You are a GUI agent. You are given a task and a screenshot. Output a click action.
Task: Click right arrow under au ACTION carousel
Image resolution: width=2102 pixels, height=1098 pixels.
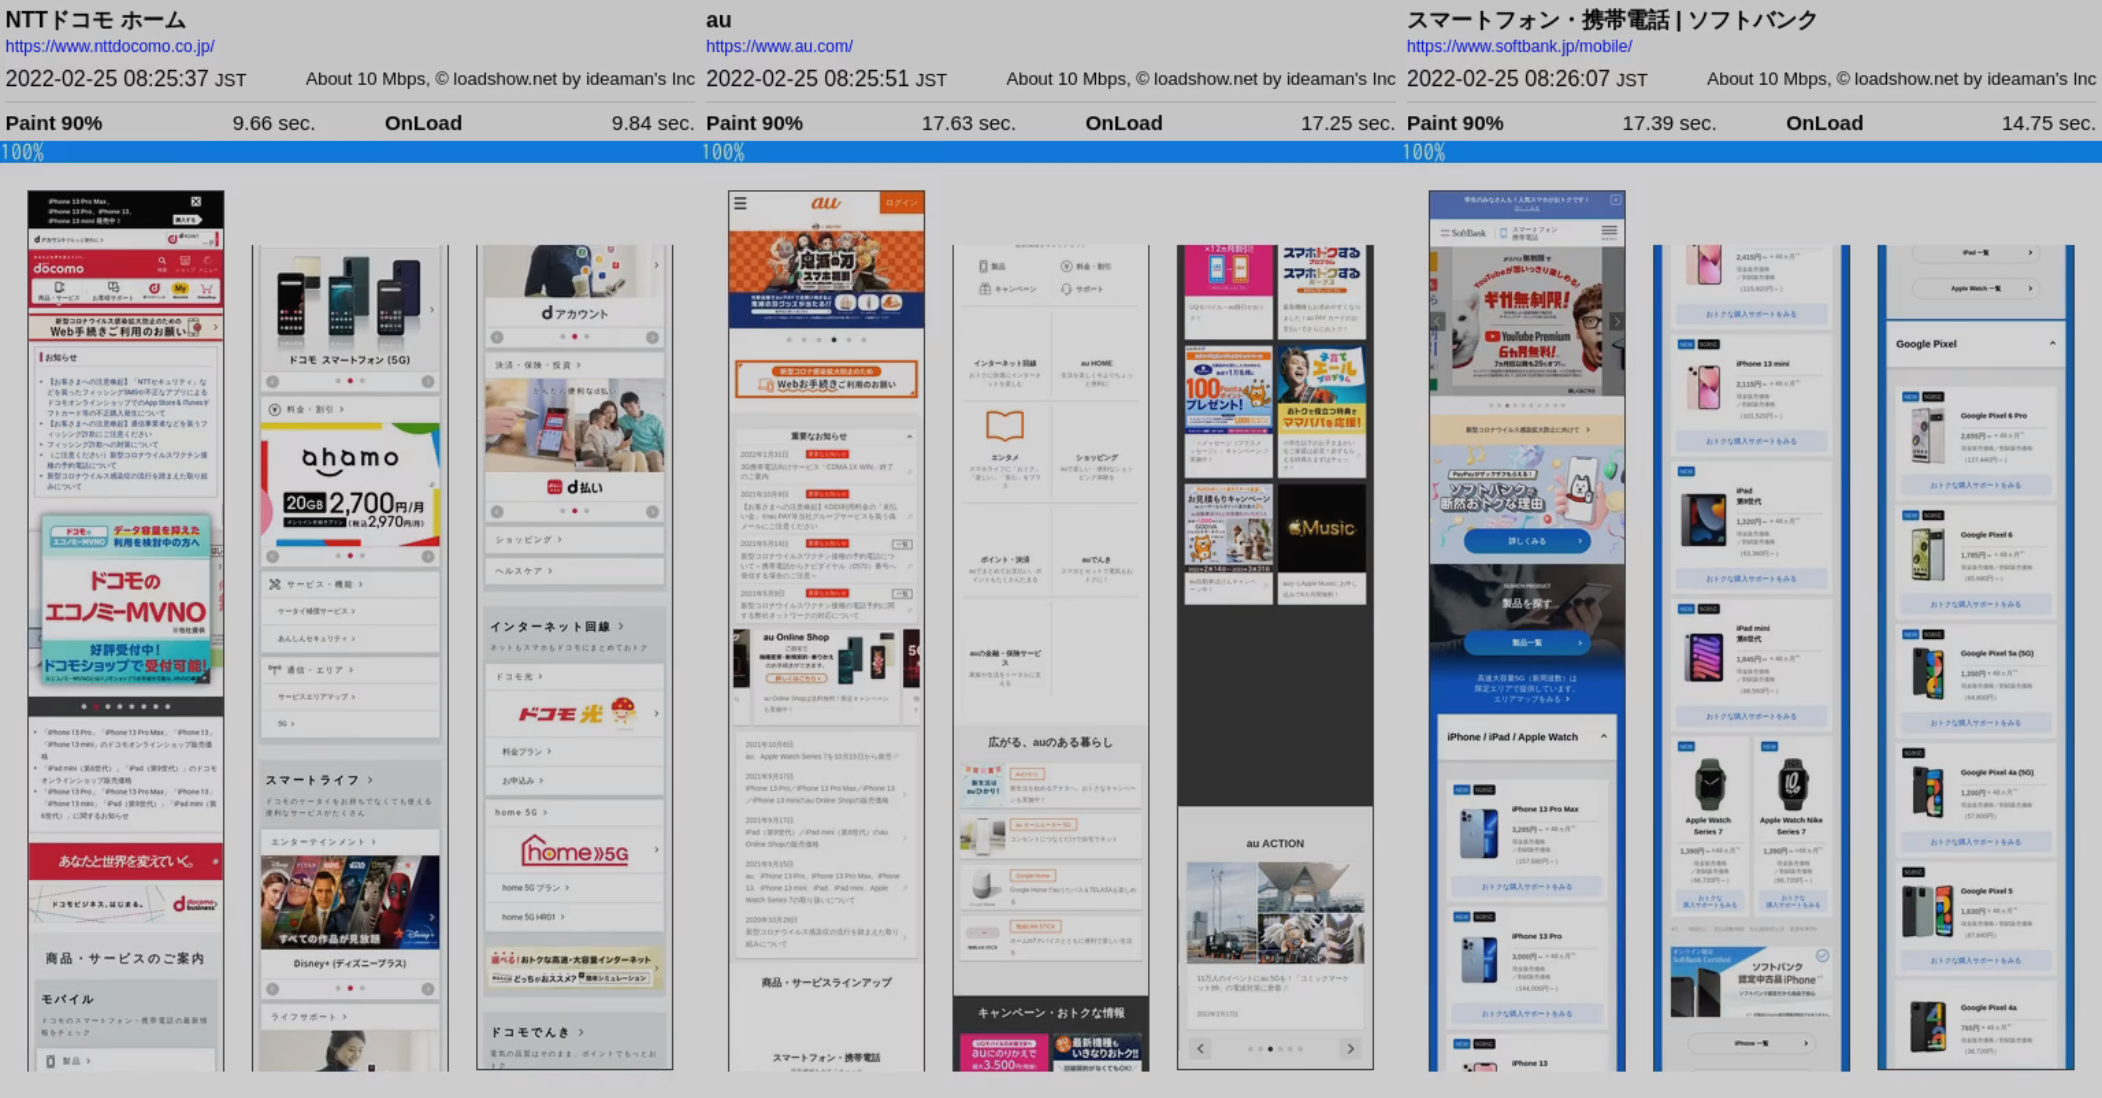[1350, 1048]
